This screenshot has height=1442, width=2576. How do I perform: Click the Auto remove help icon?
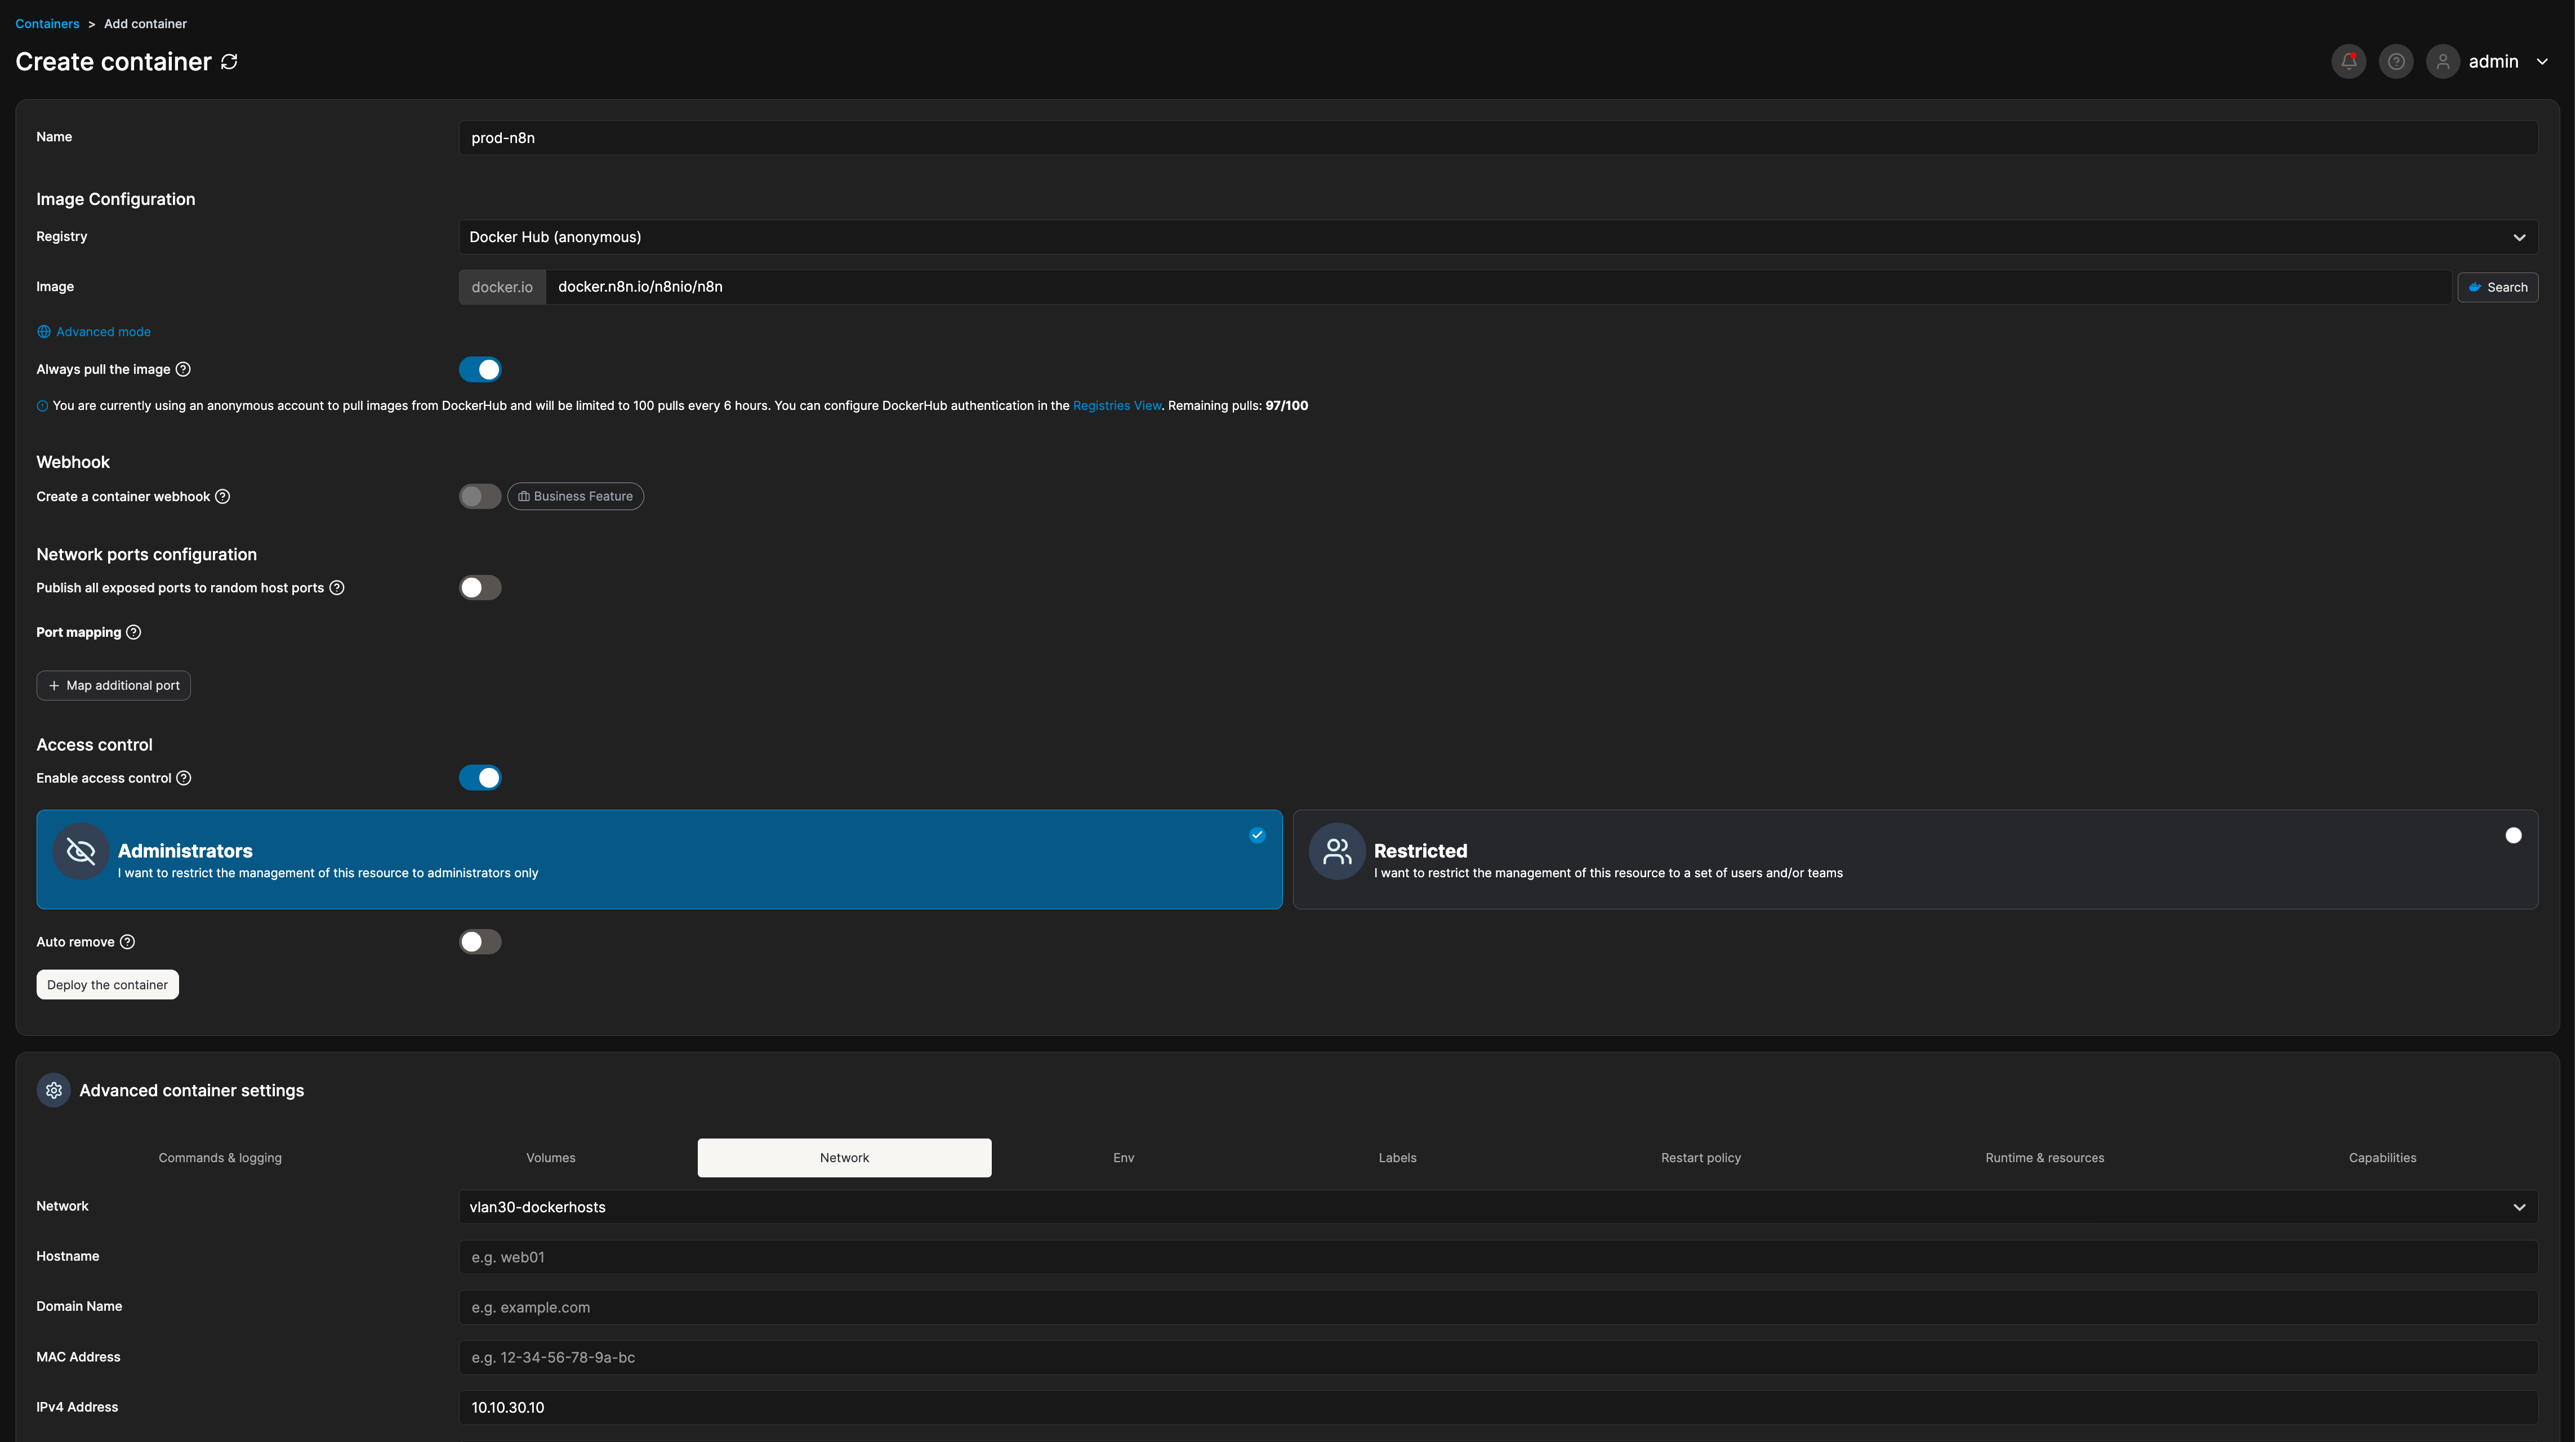pyautogui.click(x=127, y=942)
